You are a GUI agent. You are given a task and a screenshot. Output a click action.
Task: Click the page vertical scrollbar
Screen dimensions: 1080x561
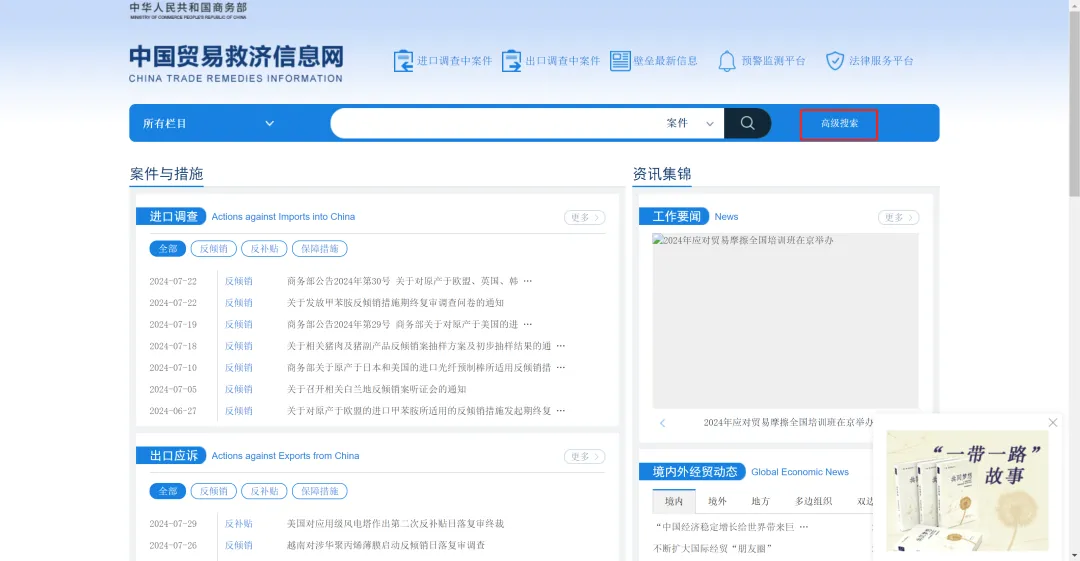tap(1074, 100)
